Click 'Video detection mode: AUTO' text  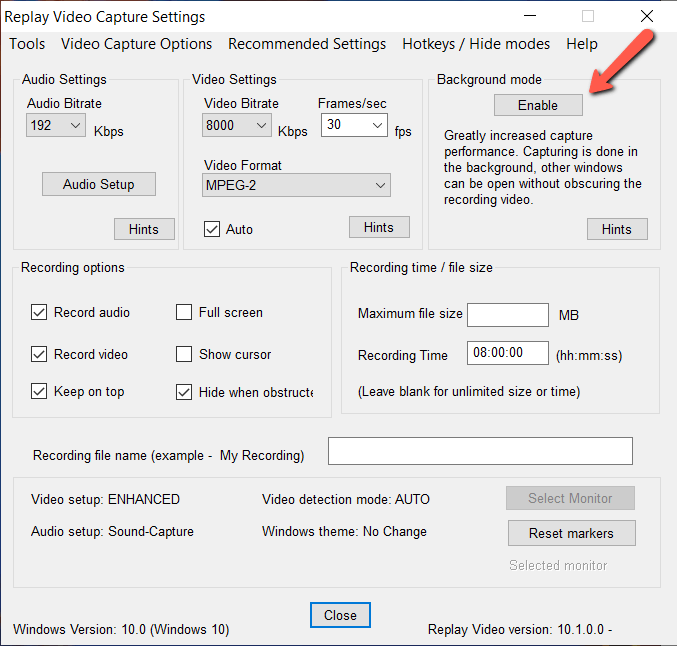[x=346, y=499]
